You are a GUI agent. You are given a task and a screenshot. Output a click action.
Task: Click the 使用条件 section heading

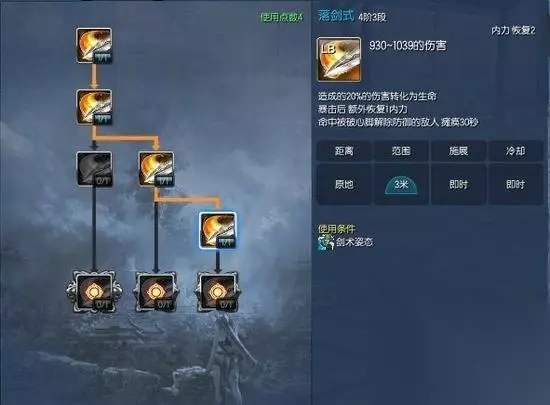point(336,229)
